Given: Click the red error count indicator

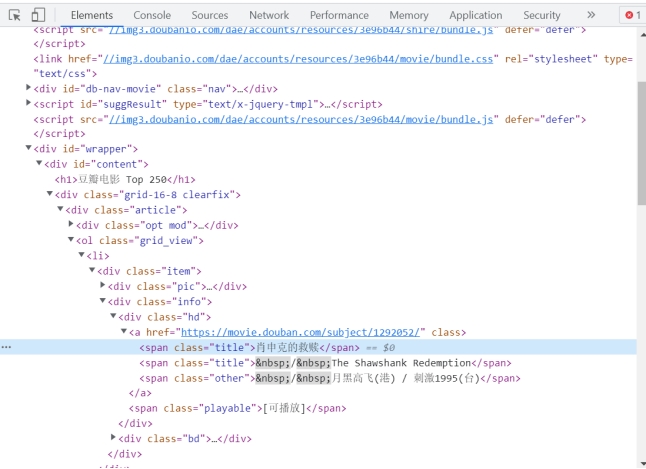Looking at the screenshot, I should [x=633, y=15].
